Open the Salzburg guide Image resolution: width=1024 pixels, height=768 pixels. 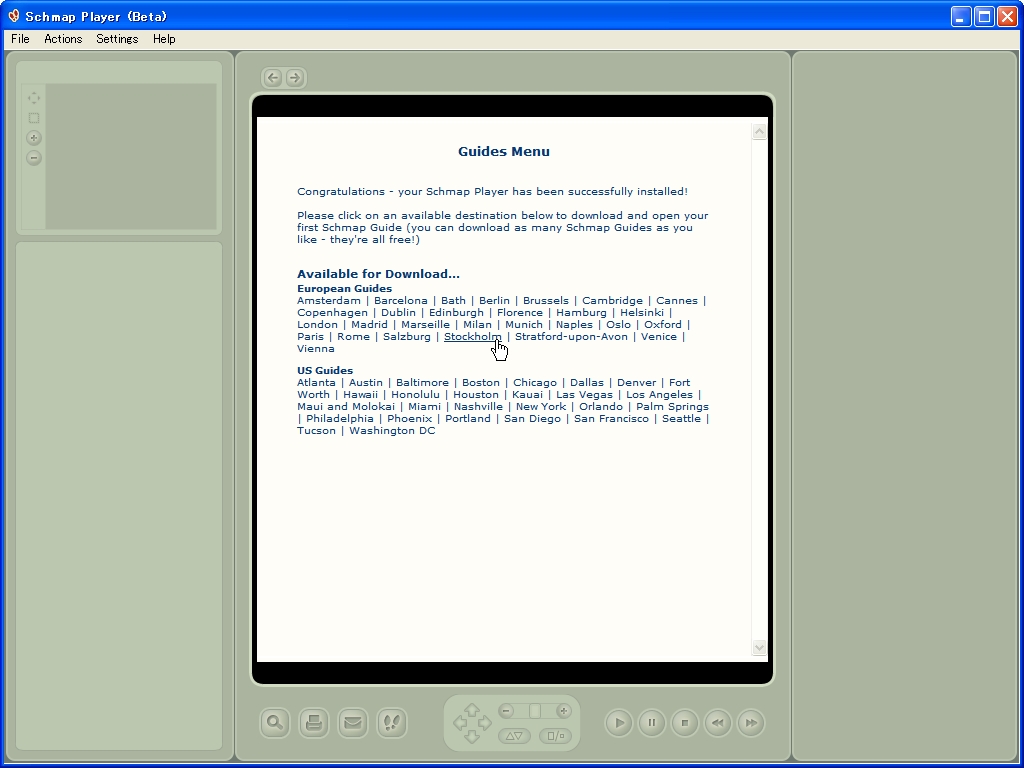[407, 337]
